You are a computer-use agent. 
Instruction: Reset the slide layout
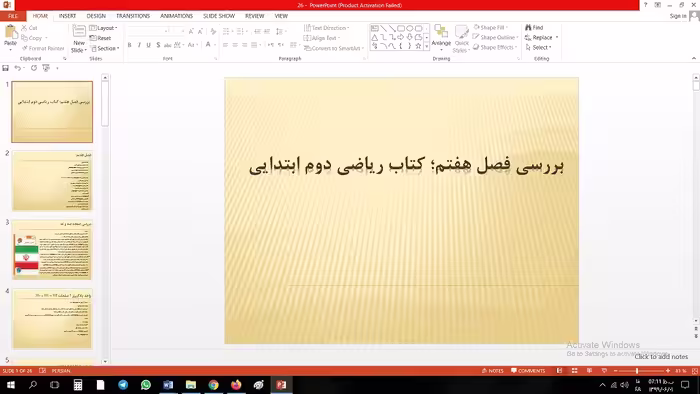[x=100, y=38]
